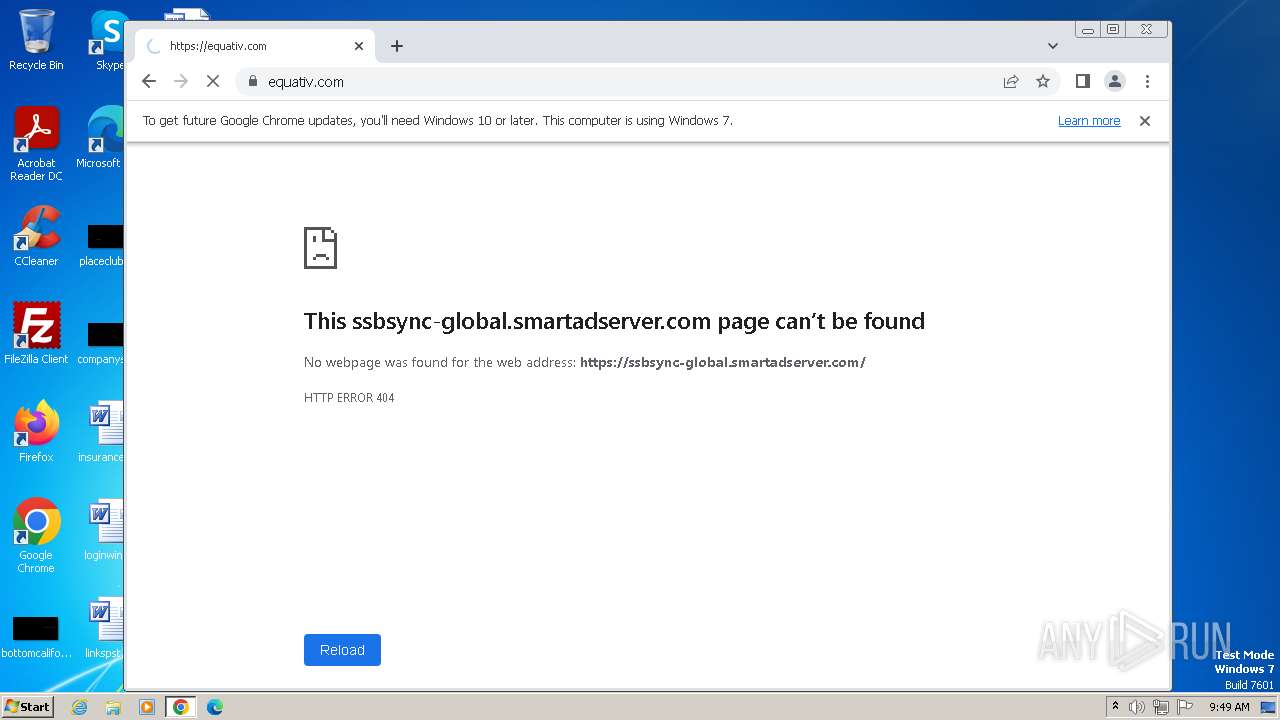Image resolution: width=1280 pixels, height=720 pixels.
Task: Open Chrome side panel
Action: pyautogui.click(x=1082, y=82)
